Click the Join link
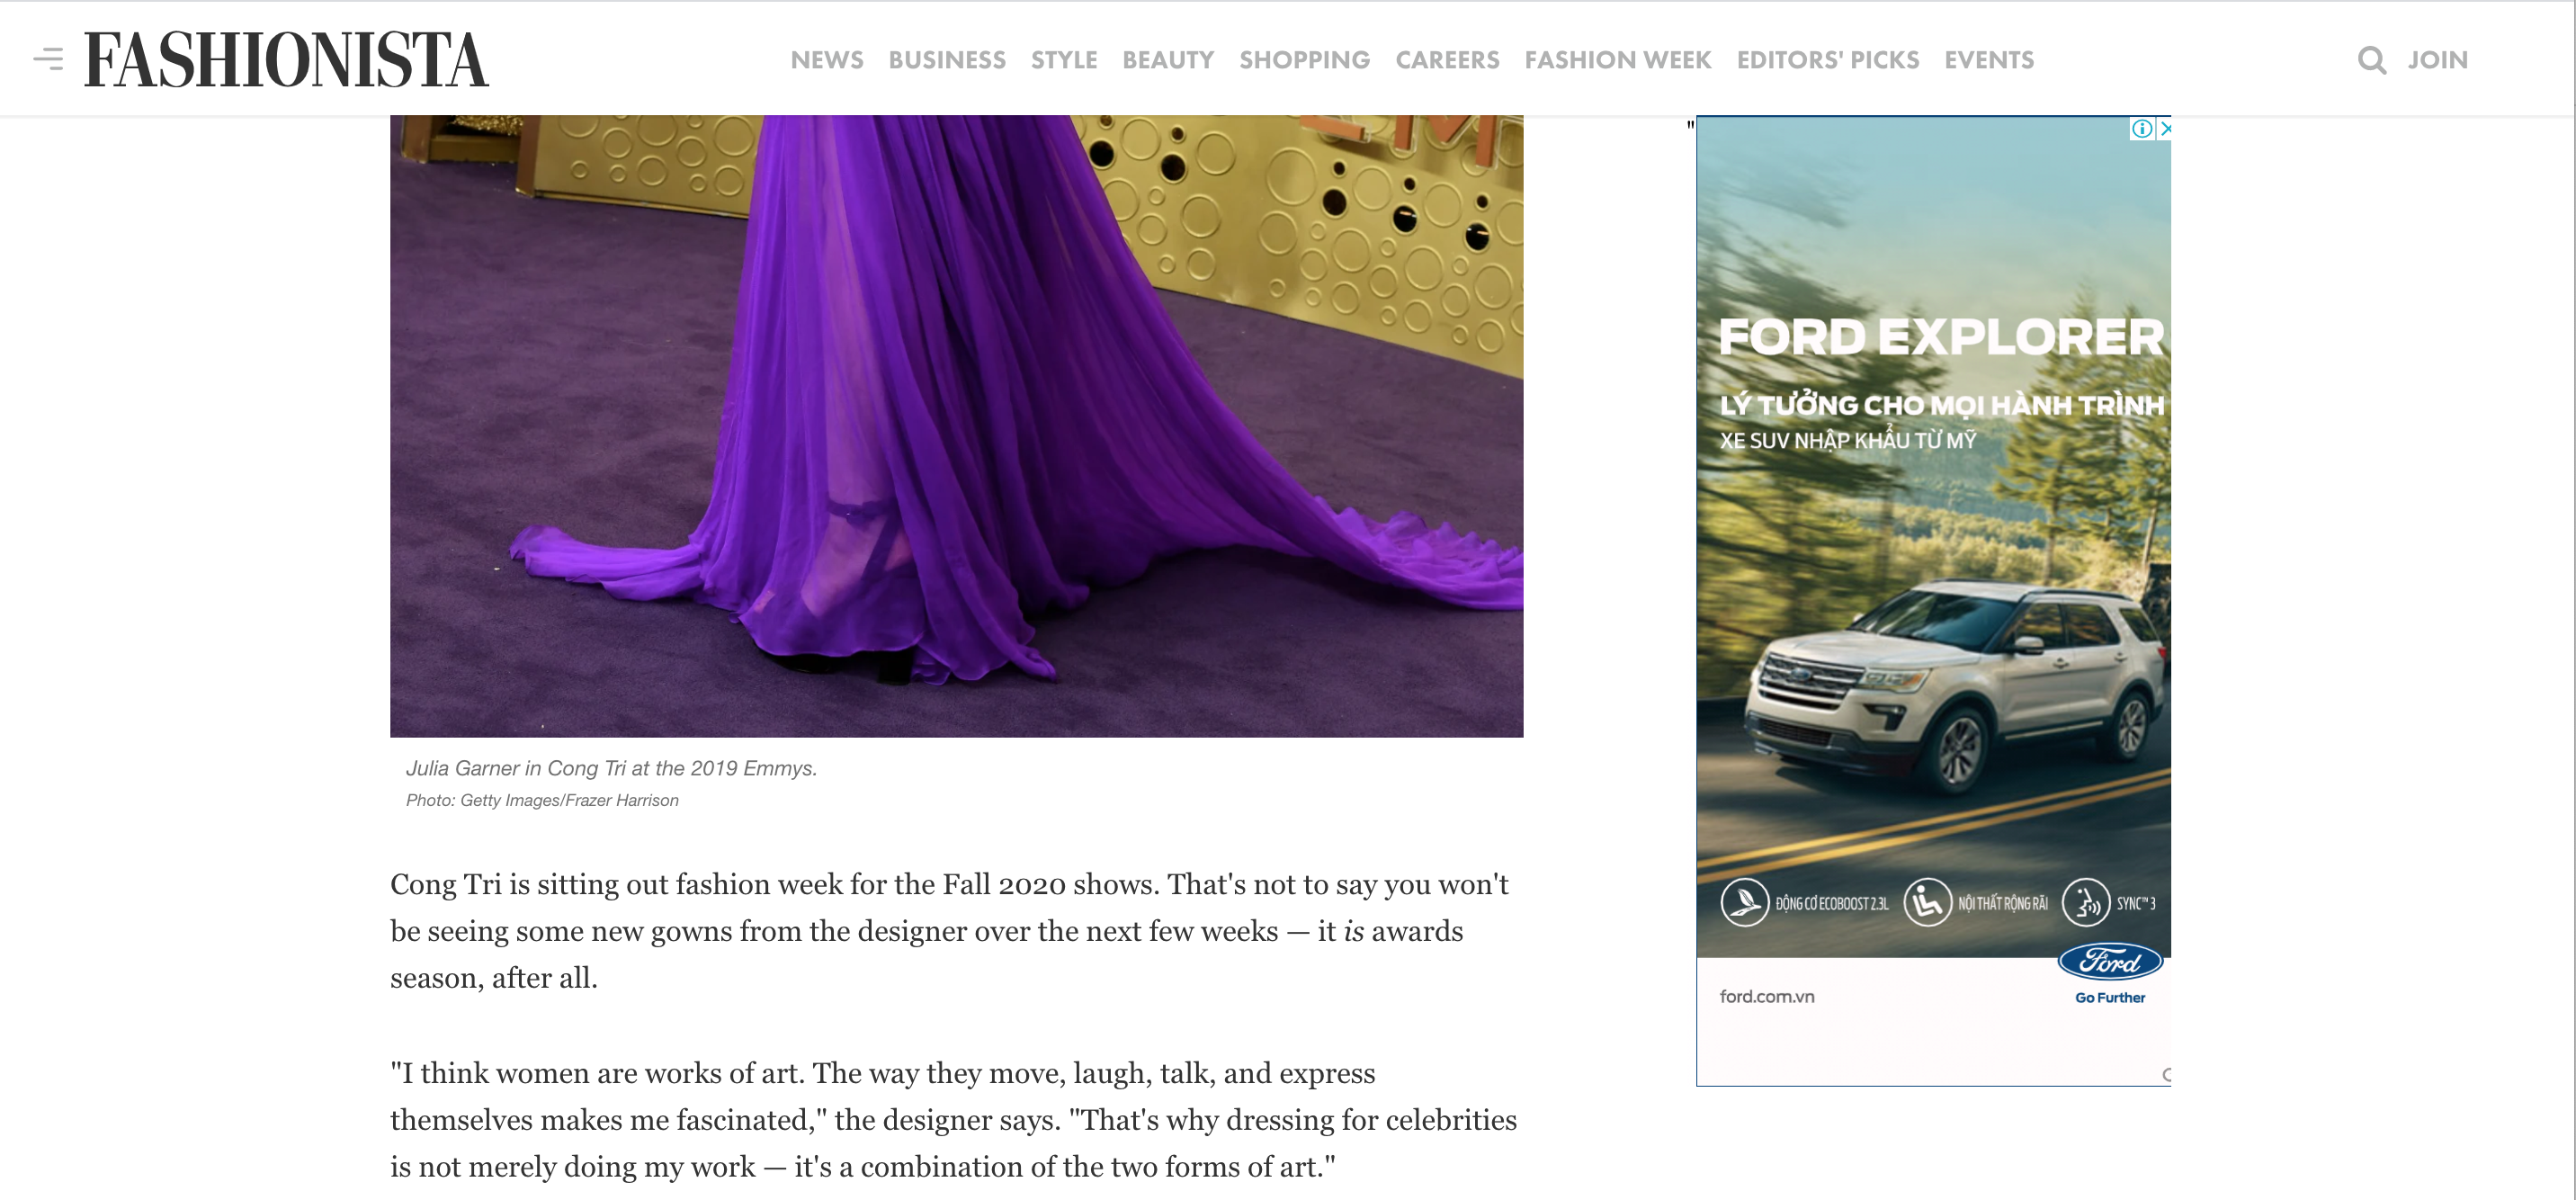Viewport: 2576px width, 1200px height. pyautogui.click(x=2437, y=60)
